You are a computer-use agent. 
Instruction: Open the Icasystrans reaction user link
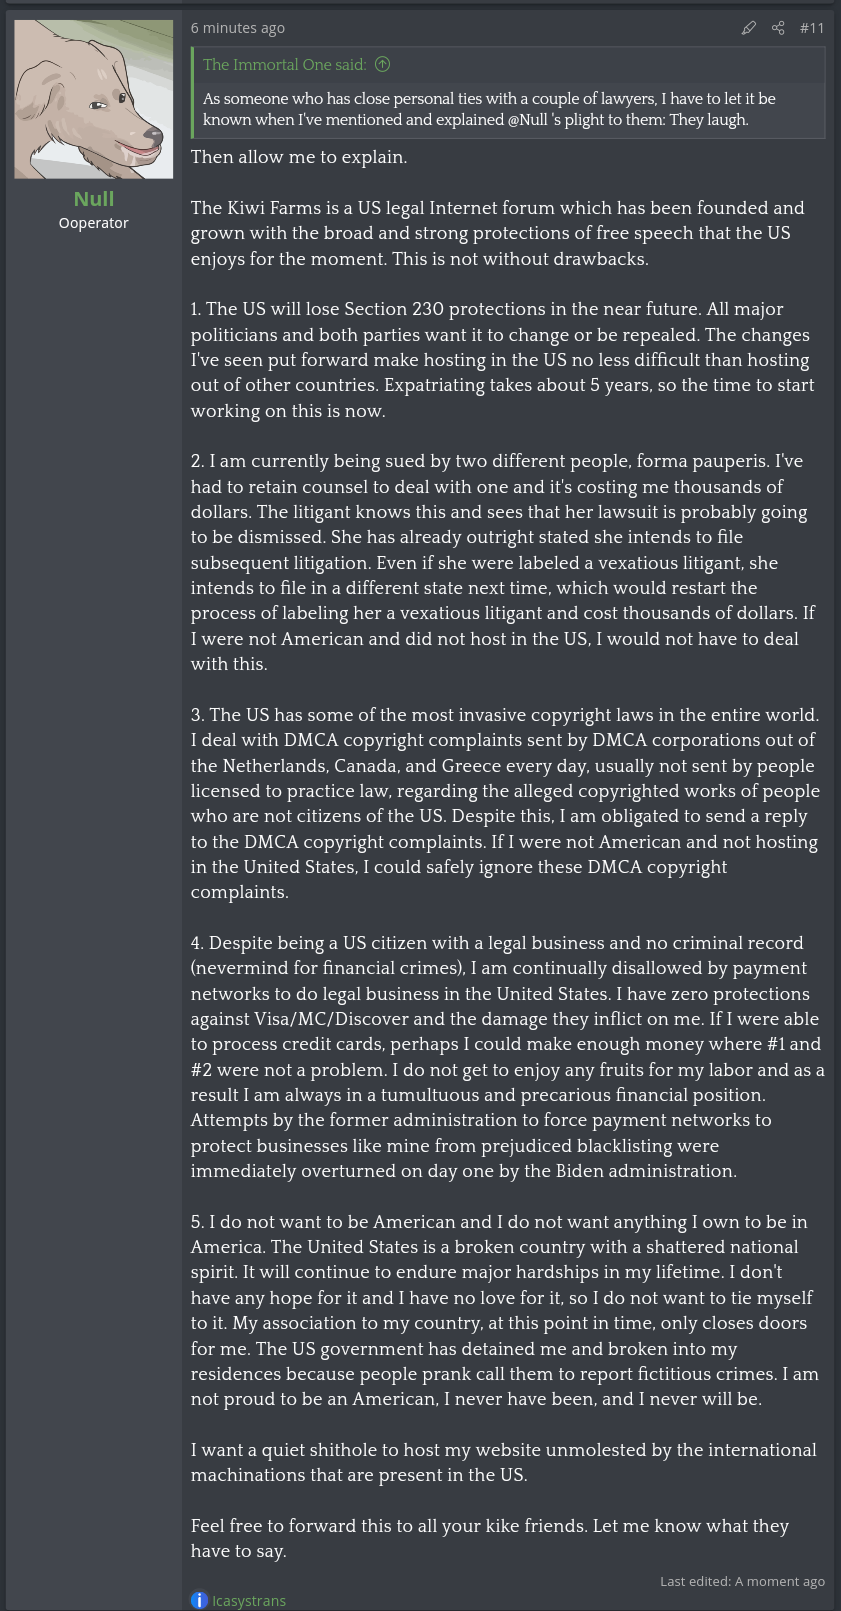[x=249, y=1600]
